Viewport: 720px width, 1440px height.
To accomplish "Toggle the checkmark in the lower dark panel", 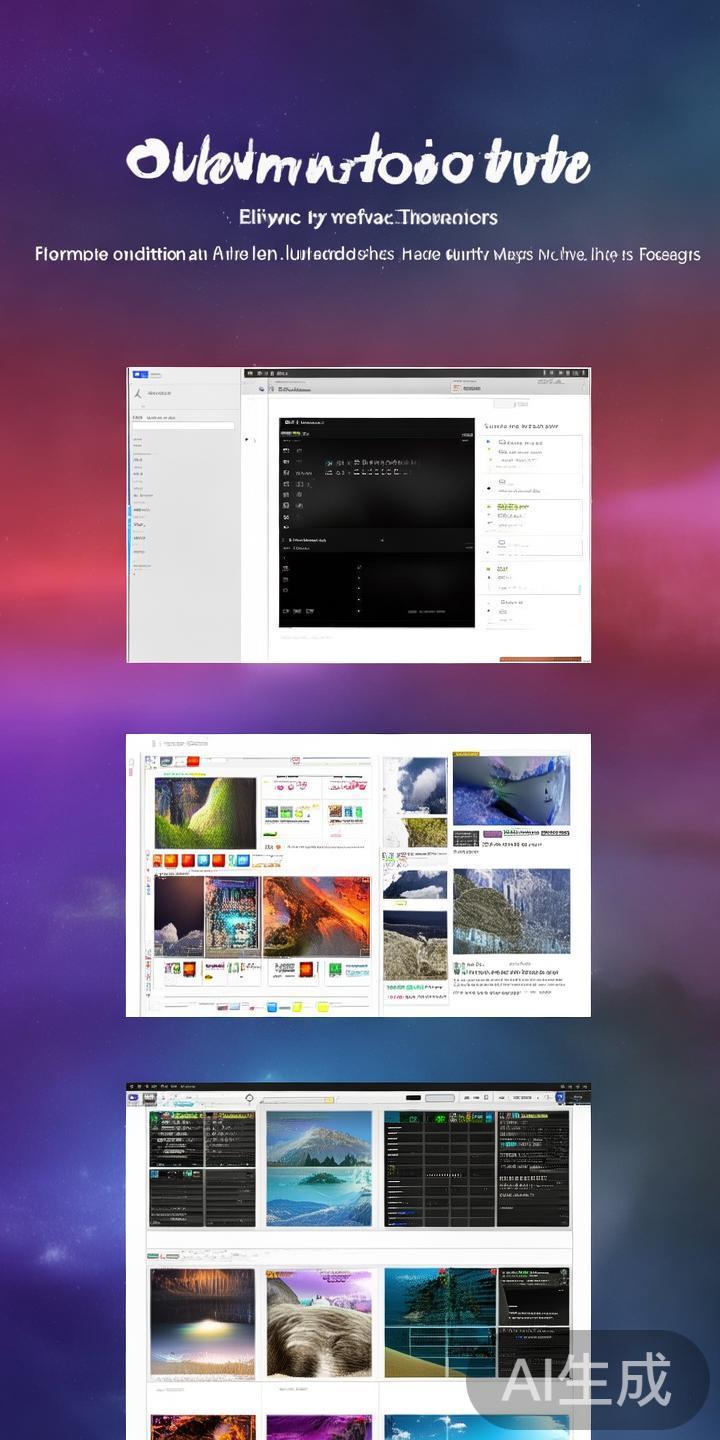I will pos(358,567).
